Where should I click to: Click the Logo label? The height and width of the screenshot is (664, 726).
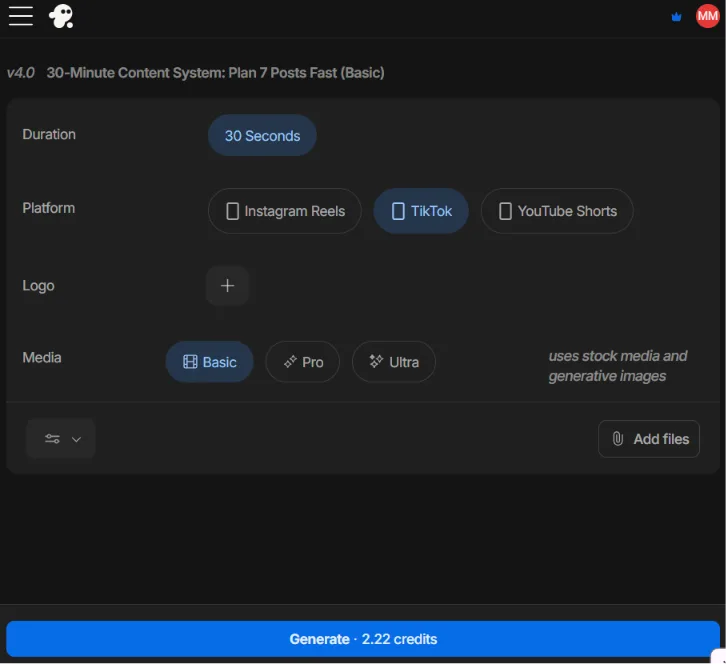38,286
